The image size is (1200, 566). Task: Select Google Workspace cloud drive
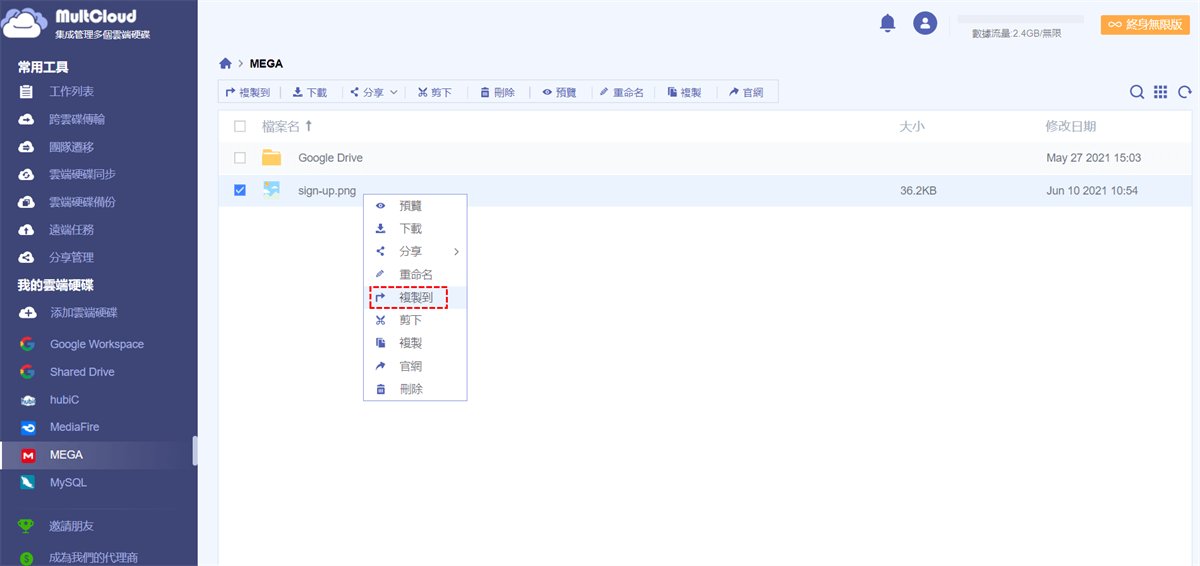click(x=96, y=344)
